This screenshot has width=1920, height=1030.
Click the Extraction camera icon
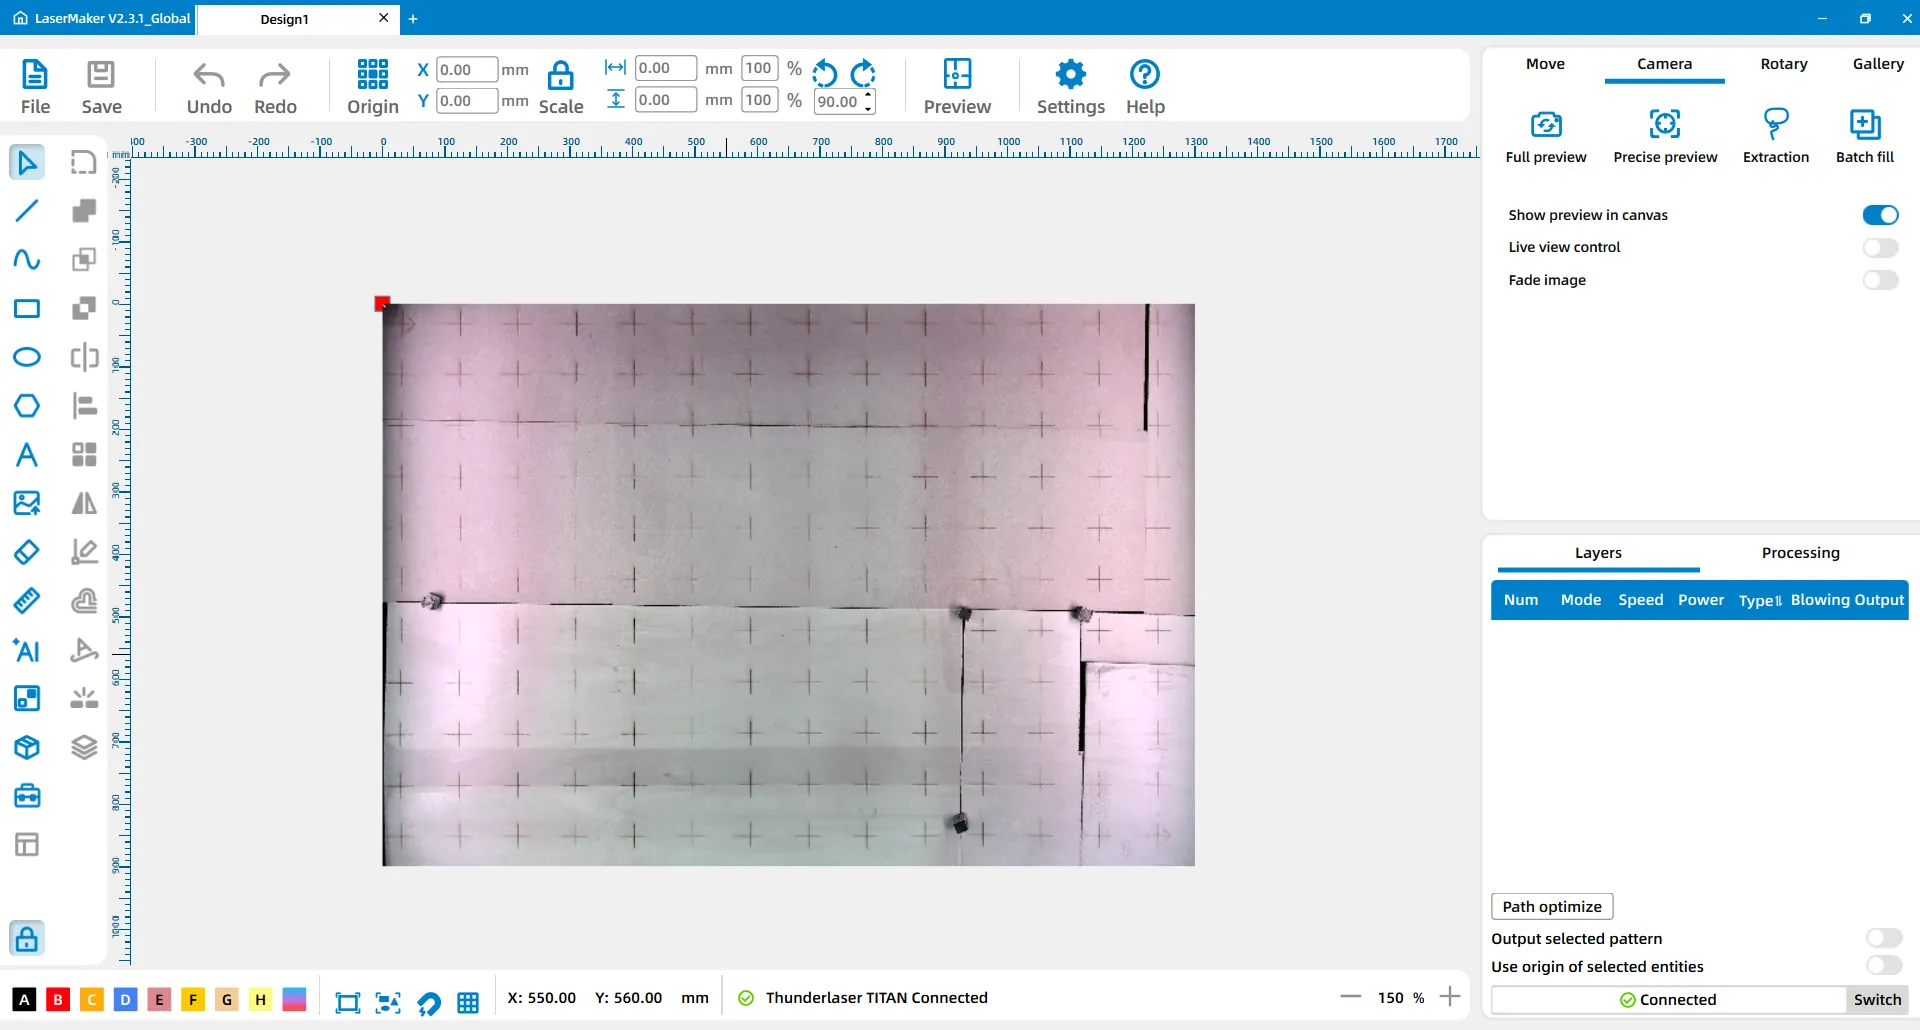point(1775,125)
